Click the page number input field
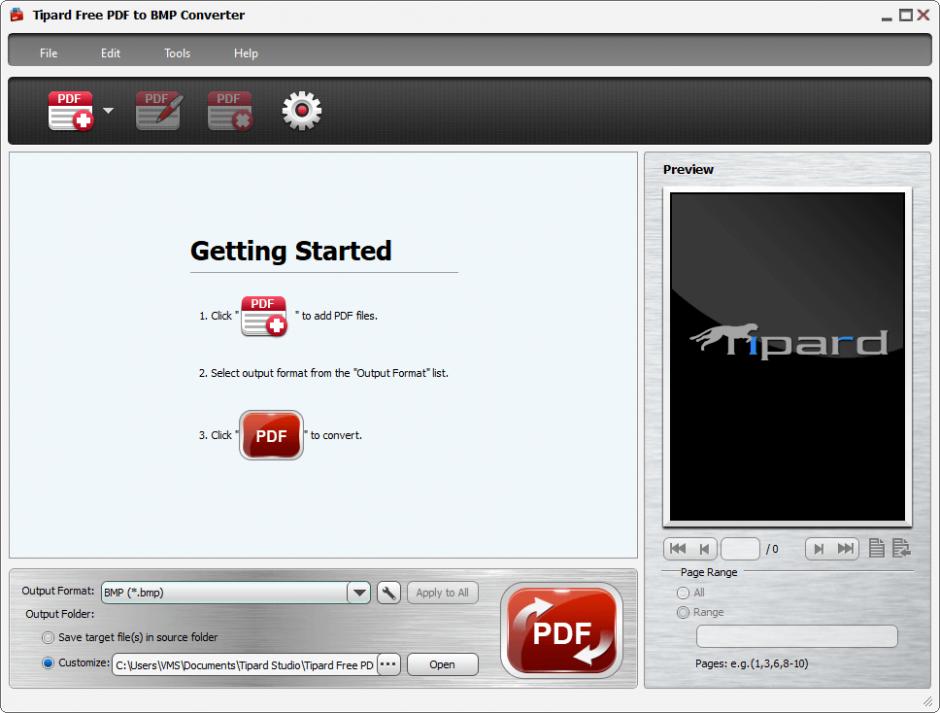This screenshot has height=713, width=940. pos(740,549)
